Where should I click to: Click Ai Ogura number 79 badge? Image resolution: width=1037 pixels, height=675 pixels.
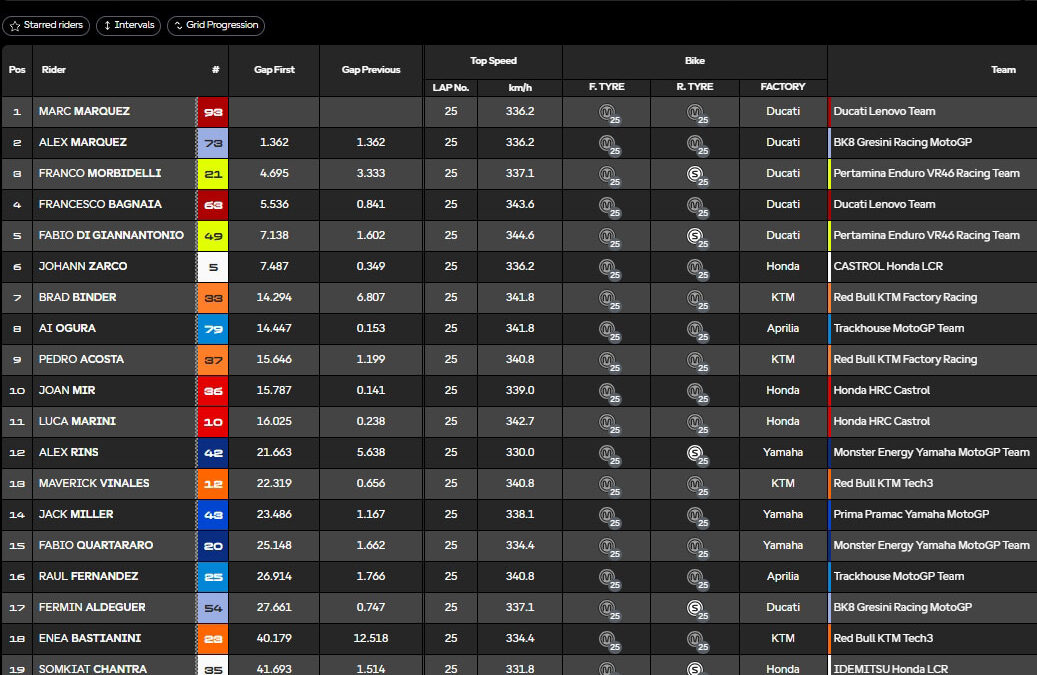point(213,329)
